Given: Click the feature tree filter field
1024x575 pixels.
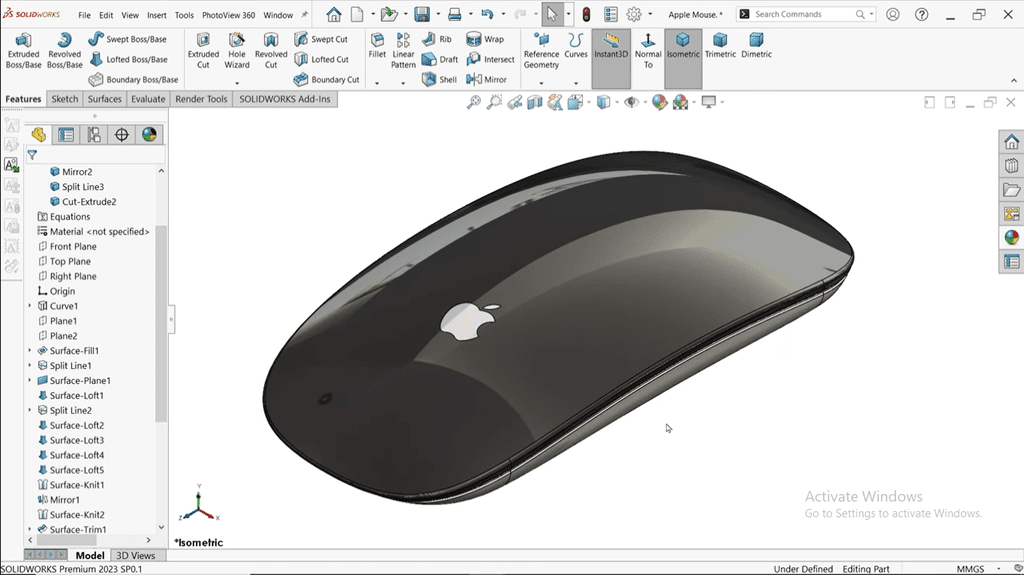Looking at the screenshot, I should tap(95, 156).
